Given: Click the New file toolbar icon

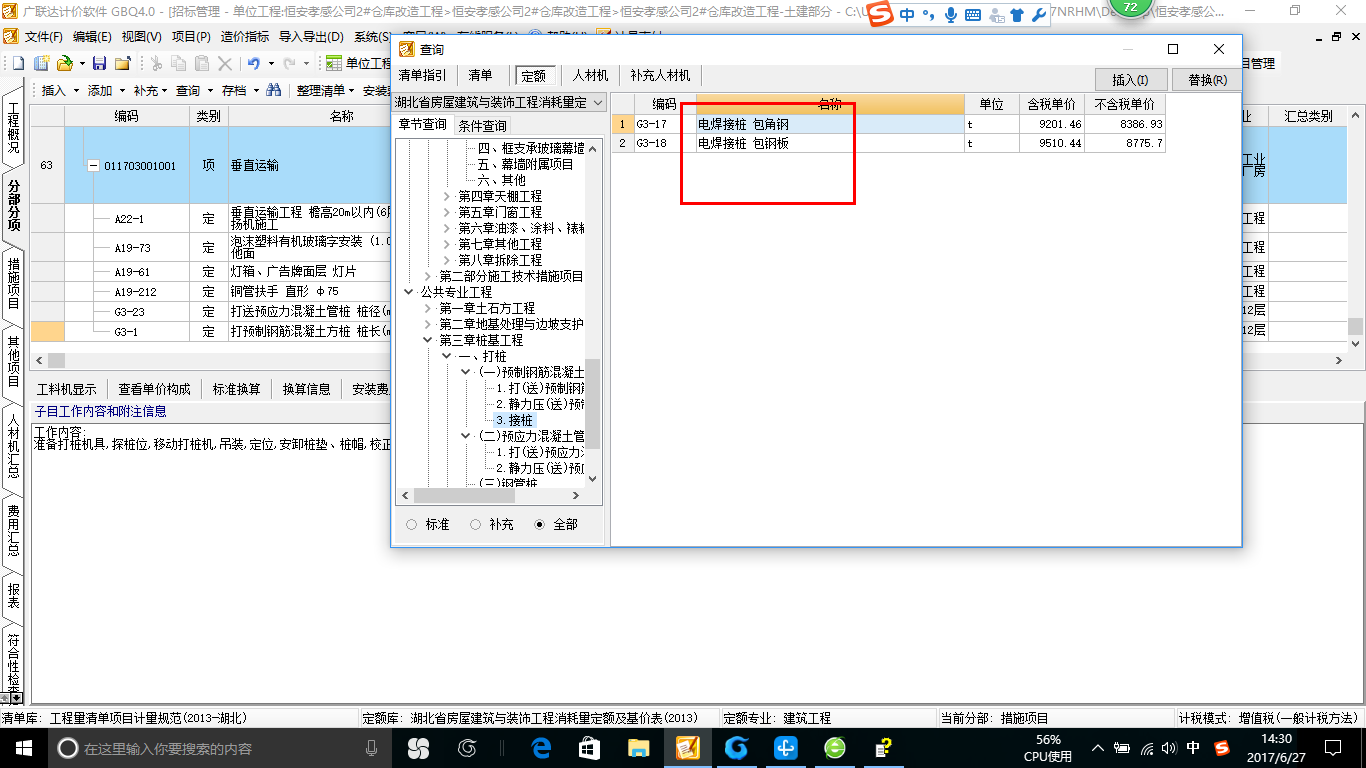Looking at the screenshot, I should 18,63.
